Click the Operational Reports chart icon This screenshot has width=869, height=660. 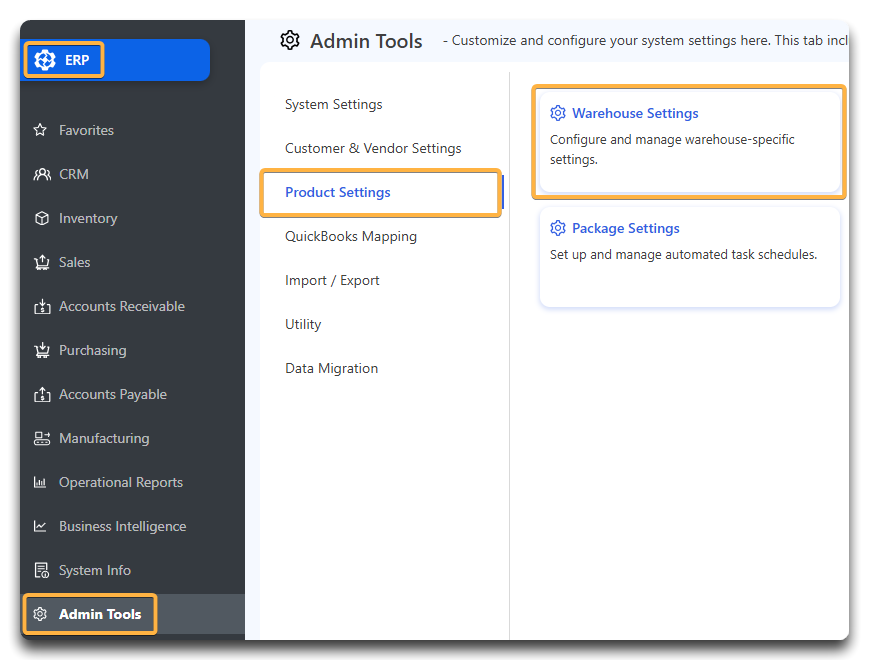[40, 482]
